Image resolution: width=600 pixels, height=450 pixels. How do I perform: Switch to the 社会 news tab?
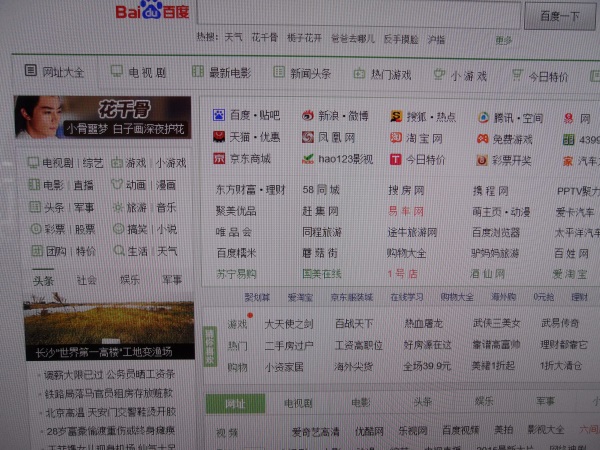86,280
